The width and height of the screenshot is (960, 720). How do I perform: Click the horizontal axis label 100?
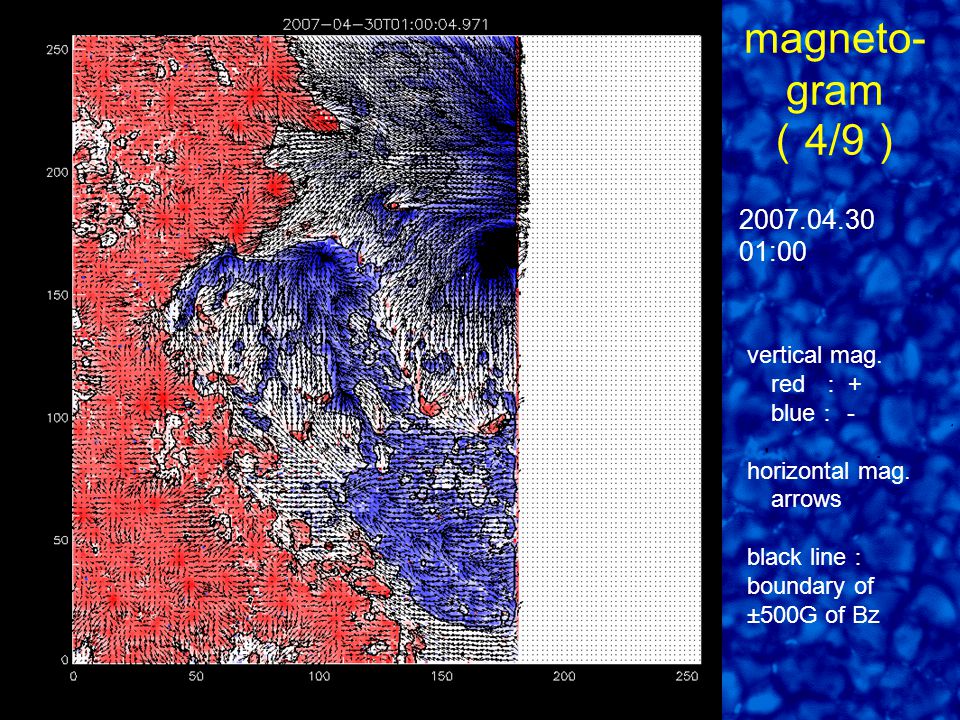point(319,676)
